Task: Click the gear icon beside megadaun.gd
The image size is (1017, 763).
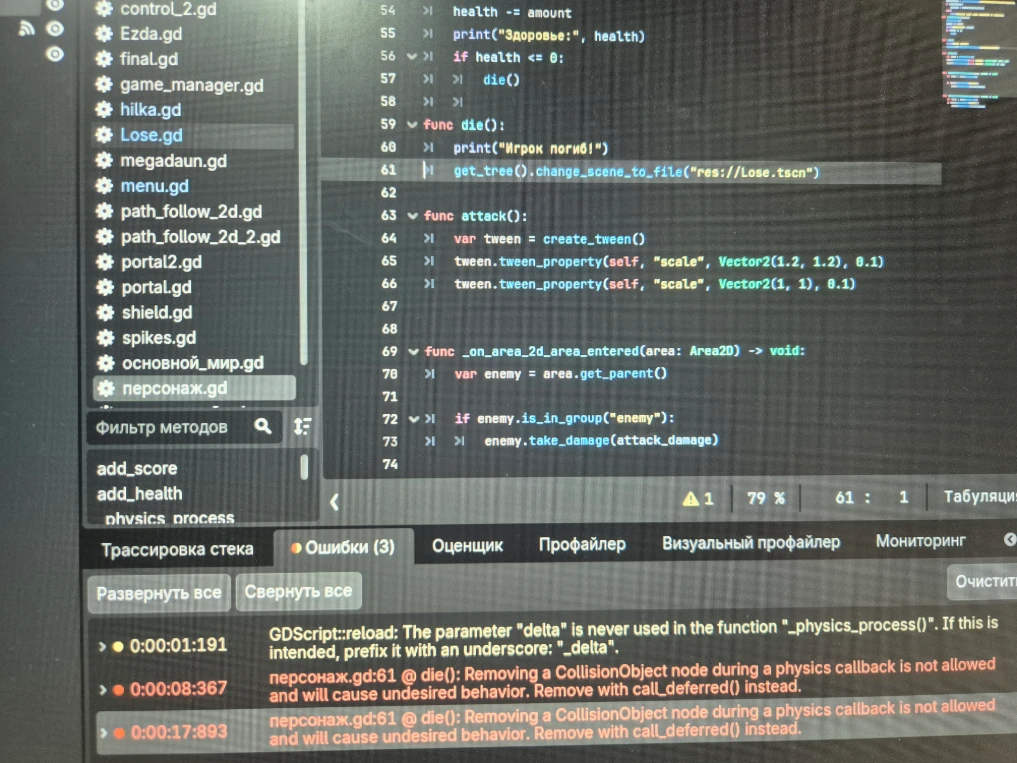Action: click(104, 160)
